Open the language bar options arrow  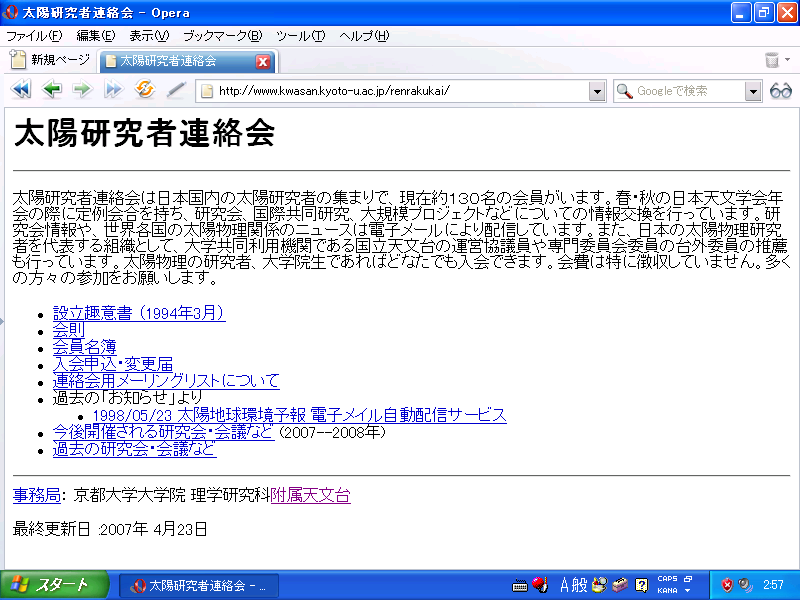pos(688,590)
